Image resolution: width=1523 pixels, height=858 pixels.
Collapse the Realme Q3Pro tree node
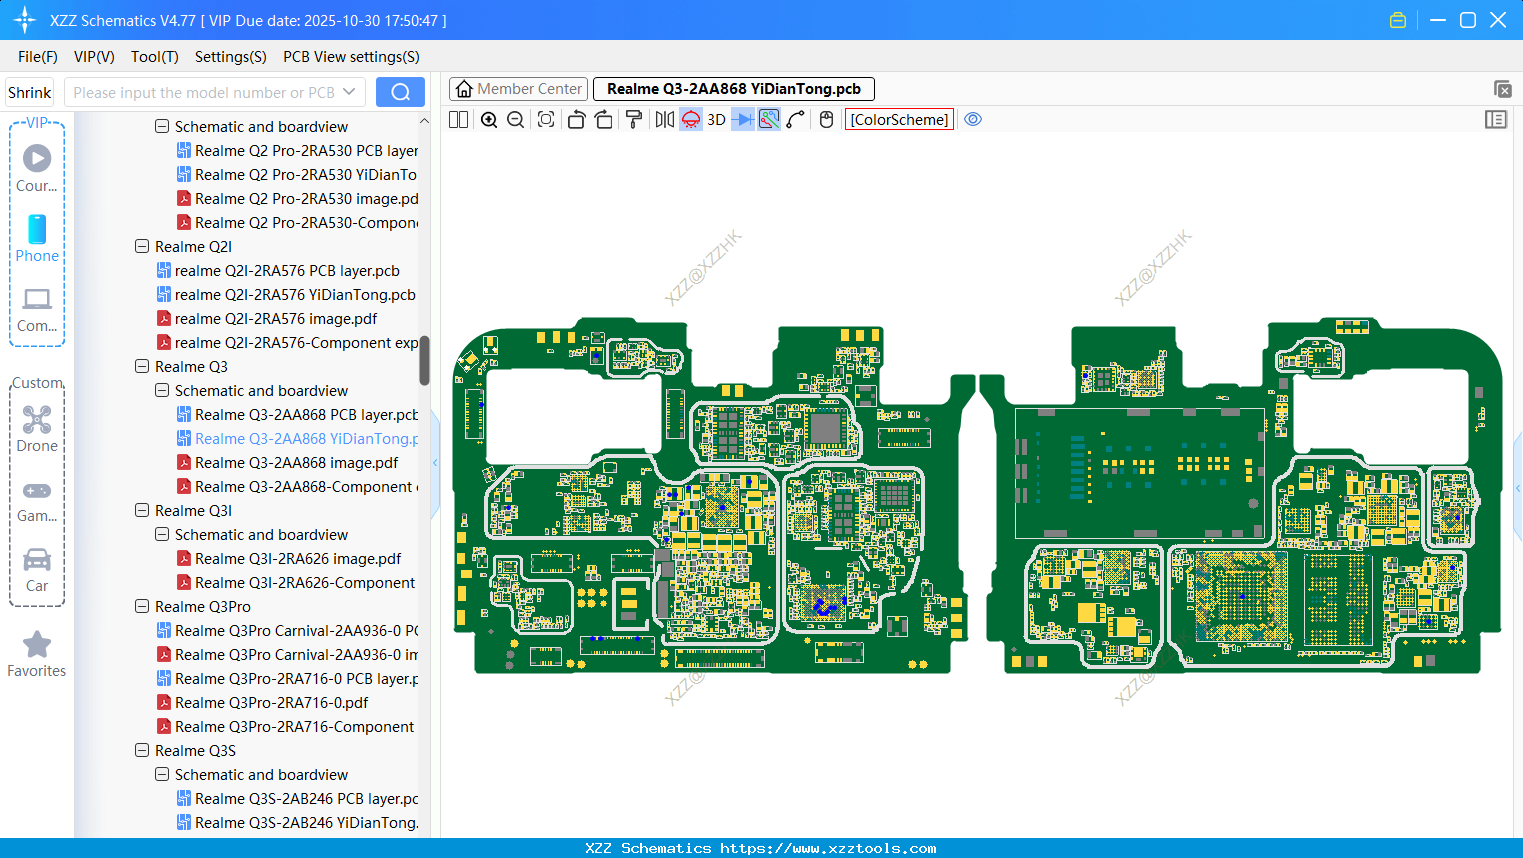[142, 607]
